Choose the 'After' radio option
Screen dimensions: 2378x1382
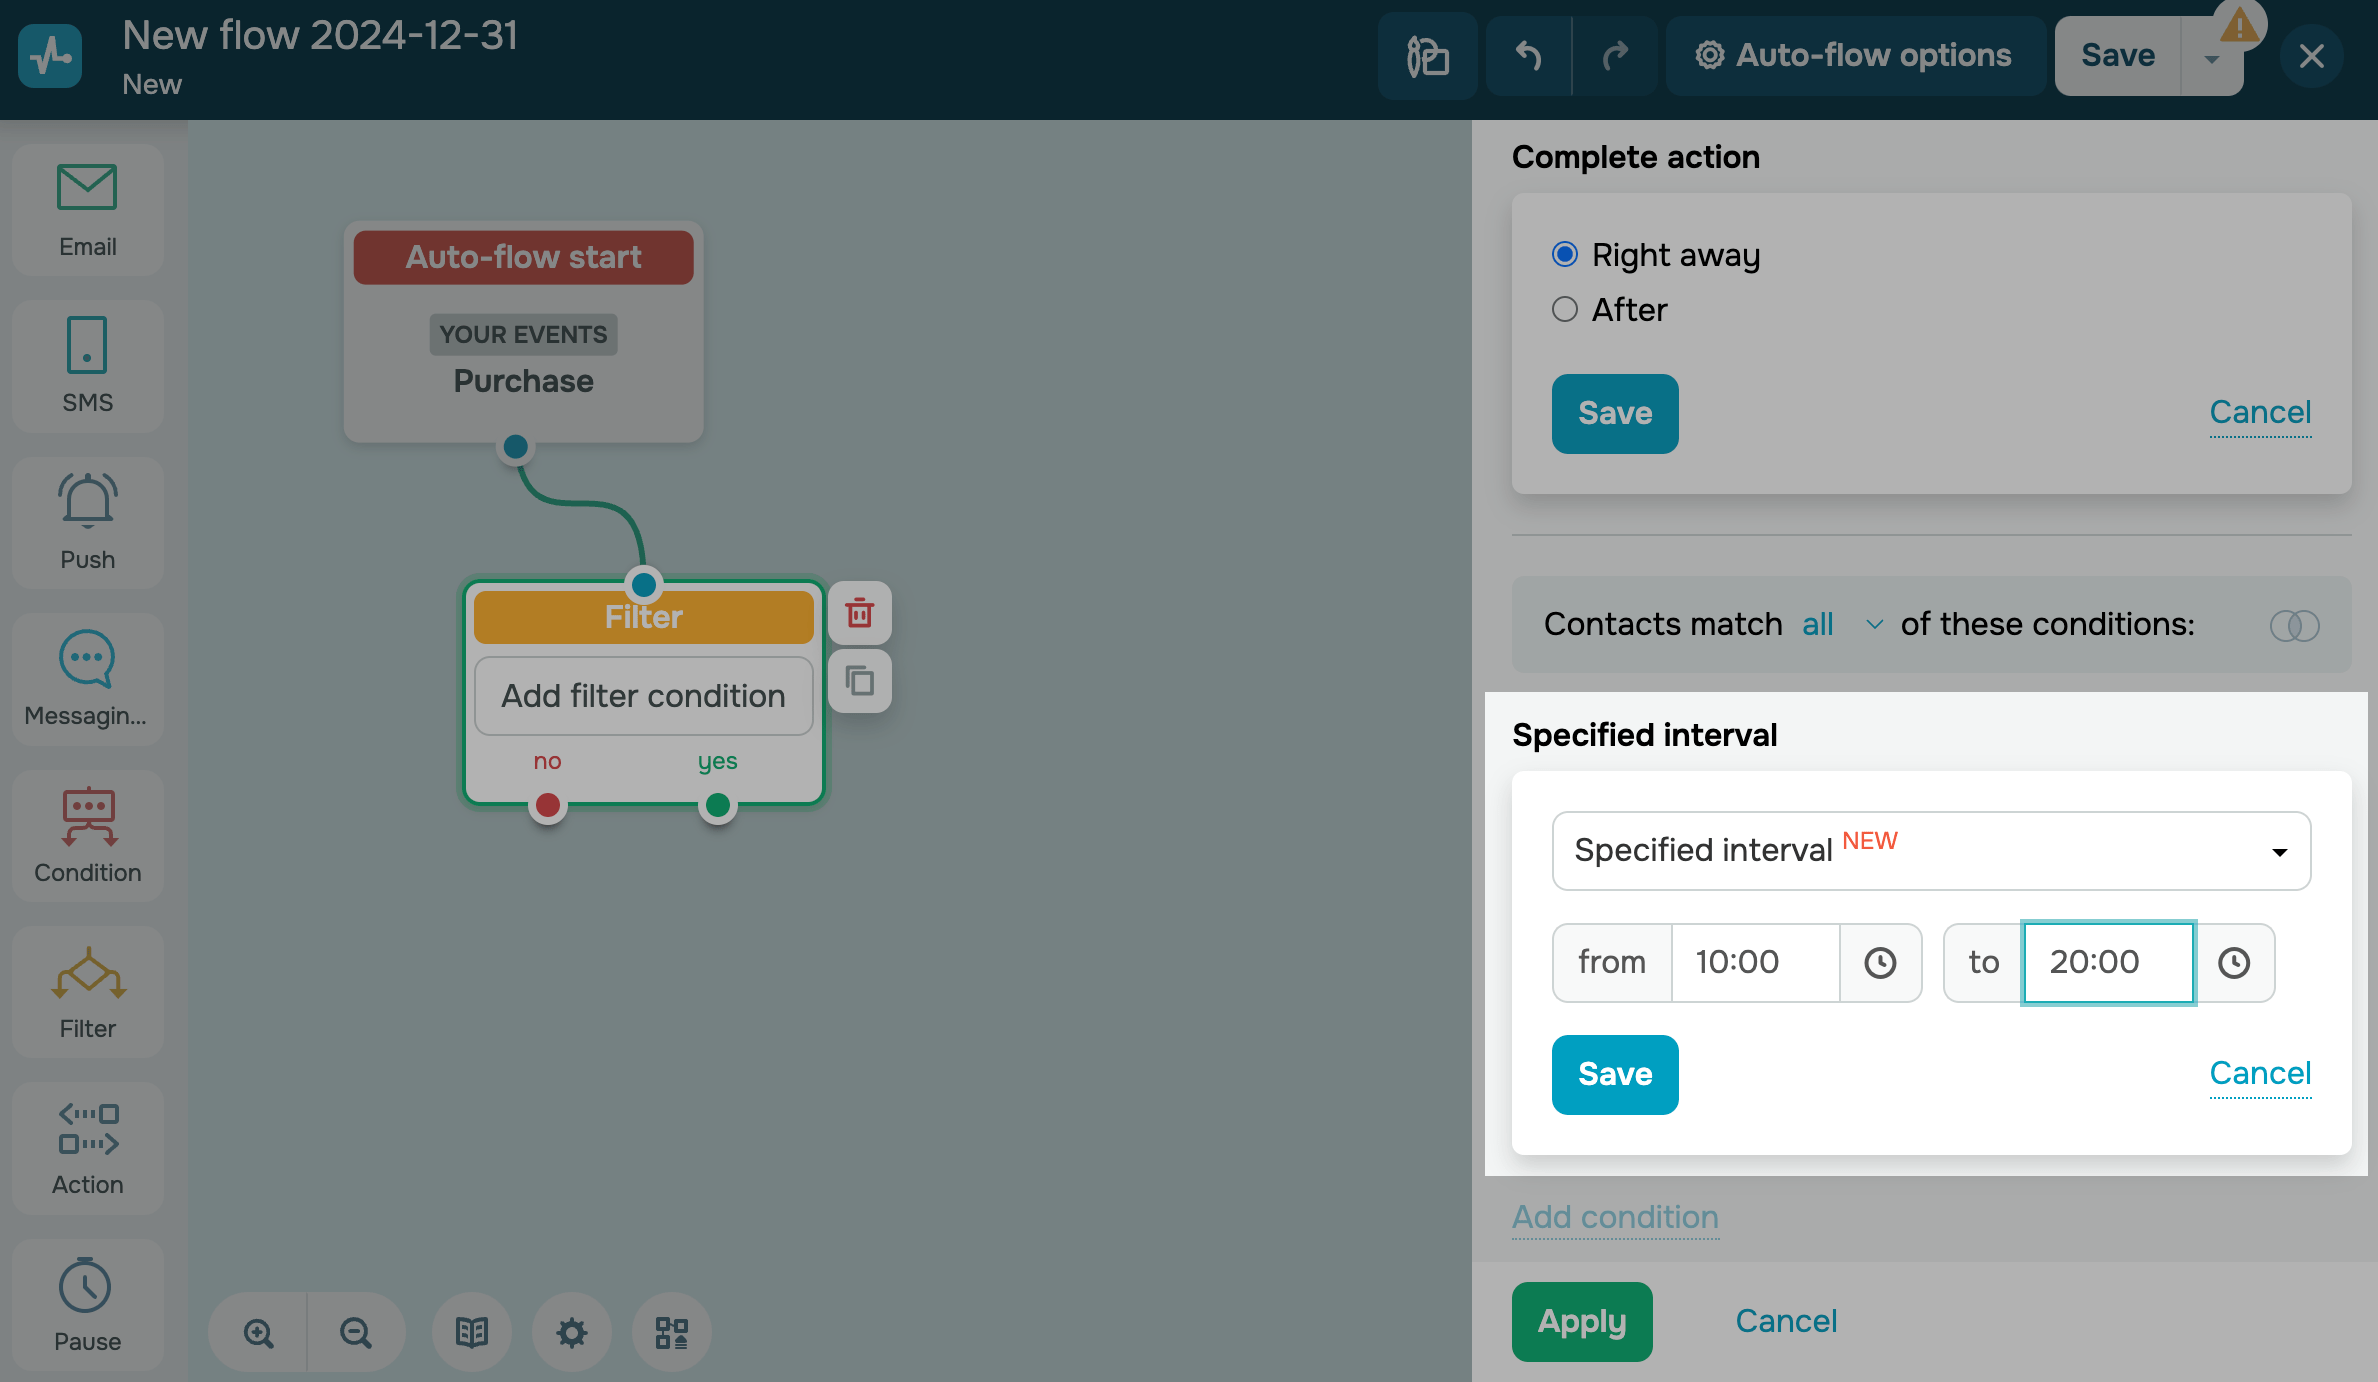(x=1565, y=310)
